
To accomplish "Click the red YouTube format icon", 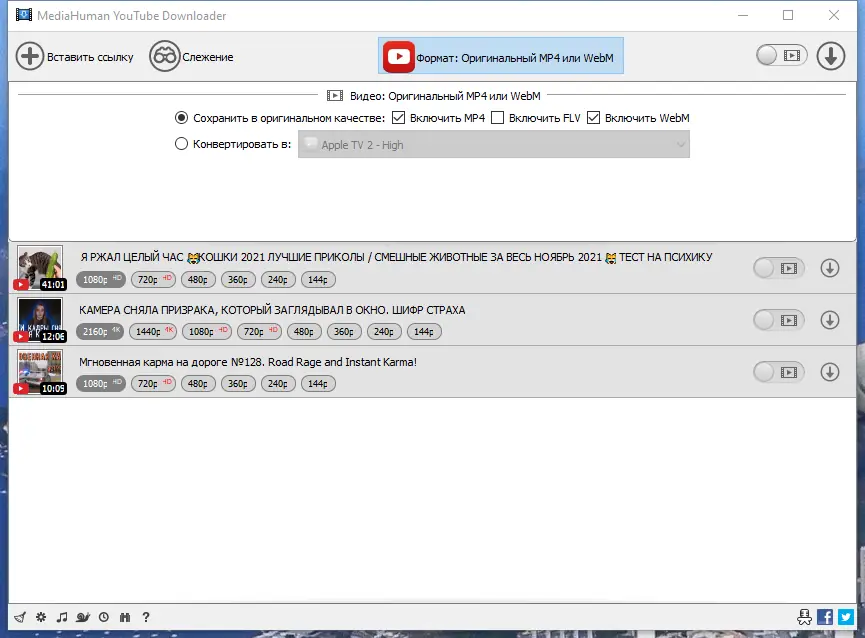I will click(399, 56).
